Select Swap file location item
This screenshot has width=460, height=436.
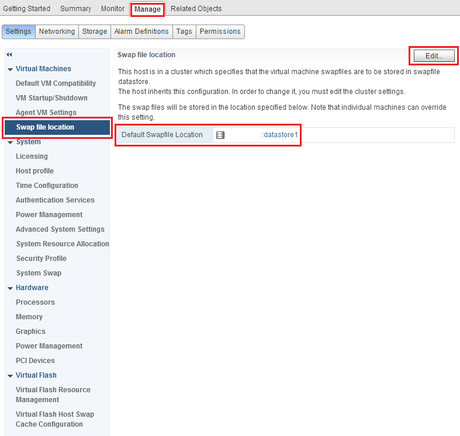click(58, 127)
